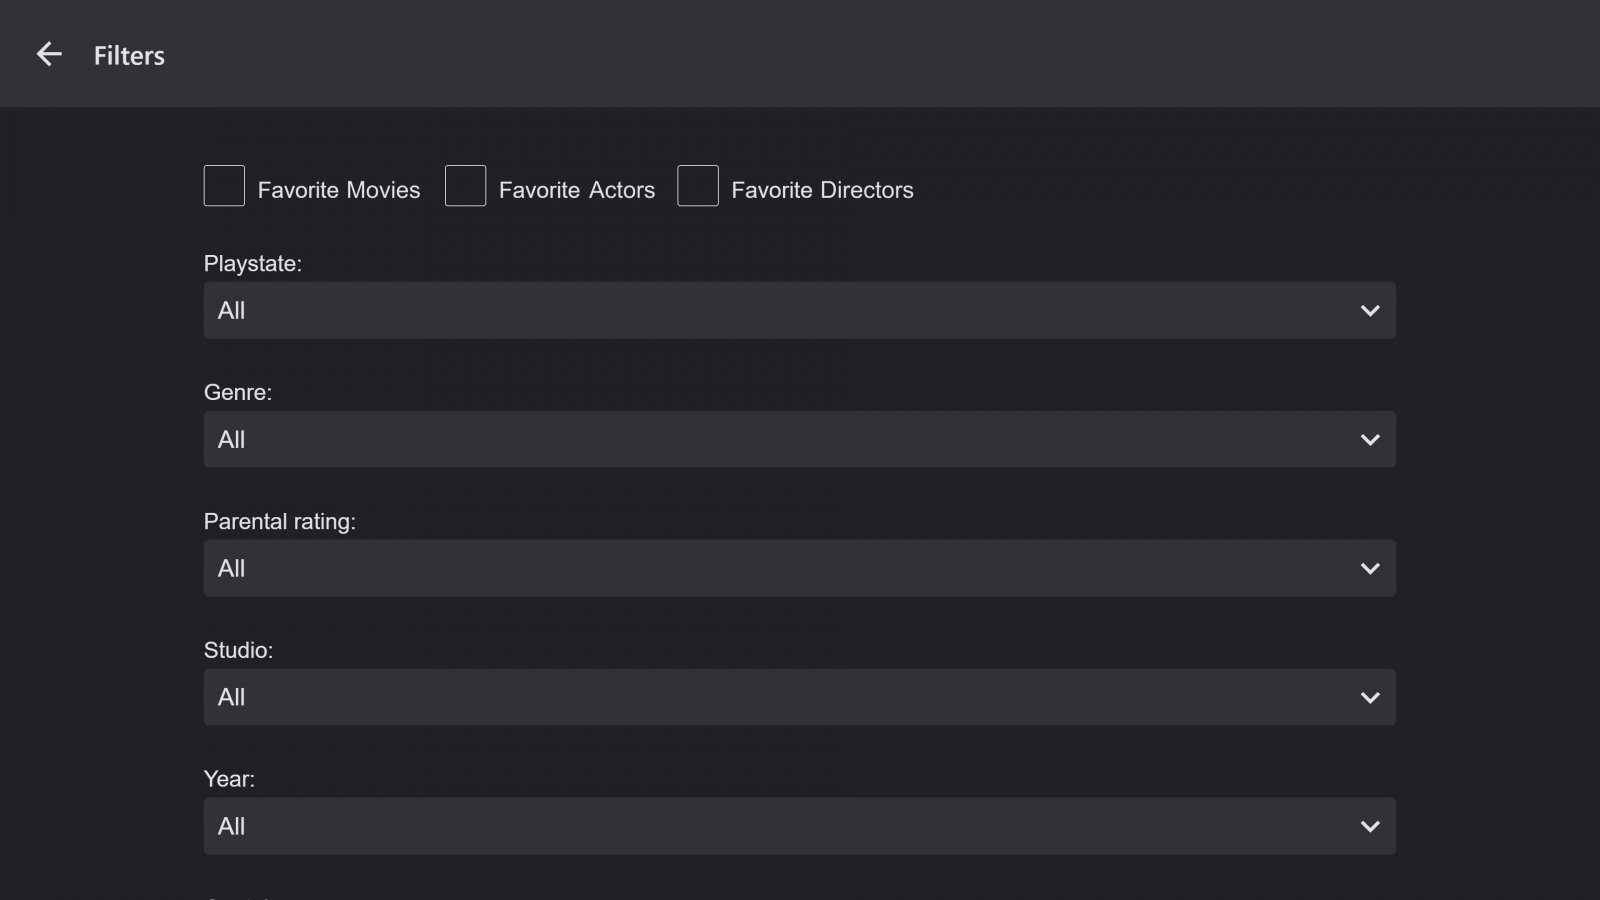
Task: Click the All value in Studio field
Action: pos(232,697)
